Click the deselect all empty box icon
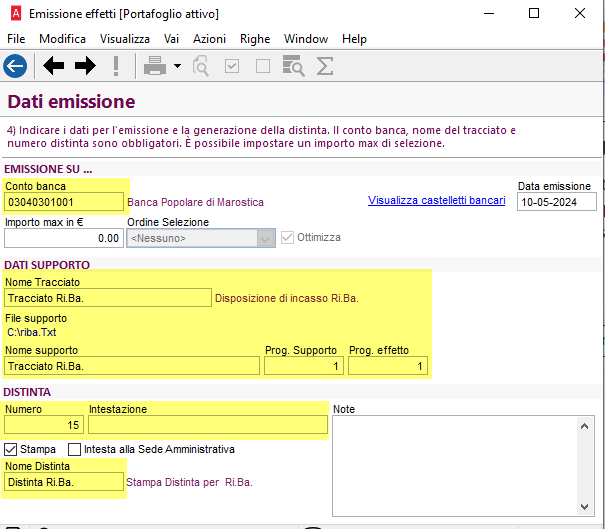This screenshot has width=605, height=529. pos(263,66)
